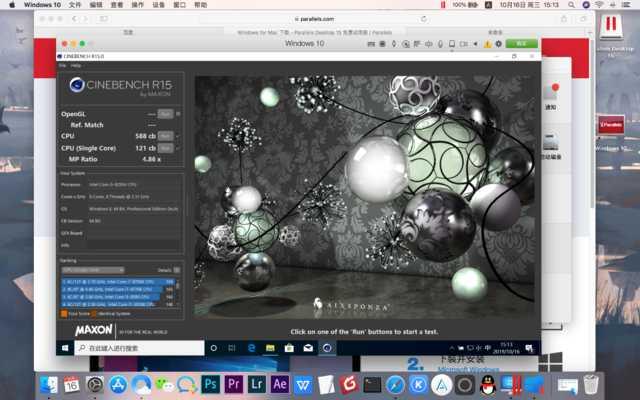Image resolution: width=640 pixels, height=400 pixels.
Task: Launch After Effects from the Dock
Action: 280,384
